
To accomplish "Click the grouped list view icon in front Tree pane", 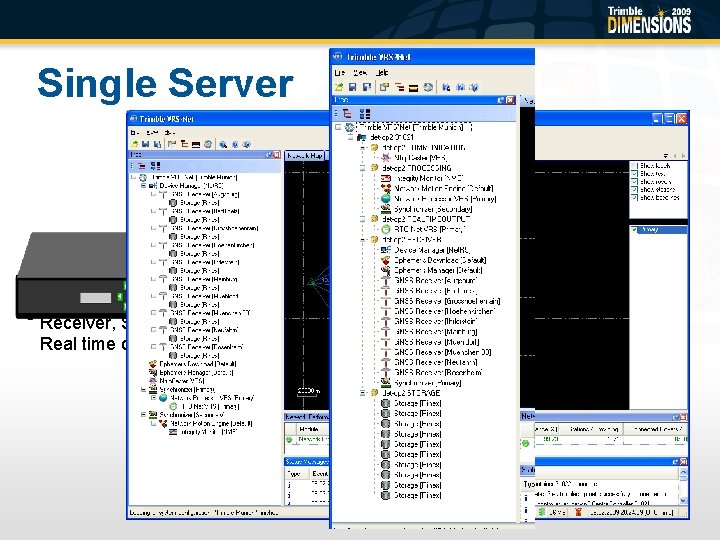I will pos(365,113).
